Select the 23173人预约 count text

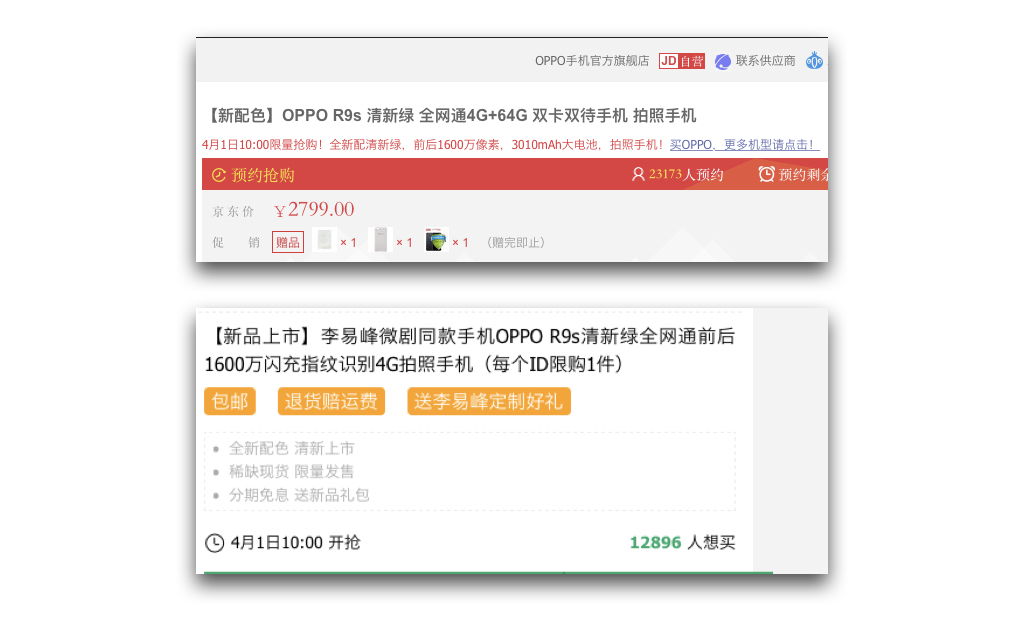(686, 174)
